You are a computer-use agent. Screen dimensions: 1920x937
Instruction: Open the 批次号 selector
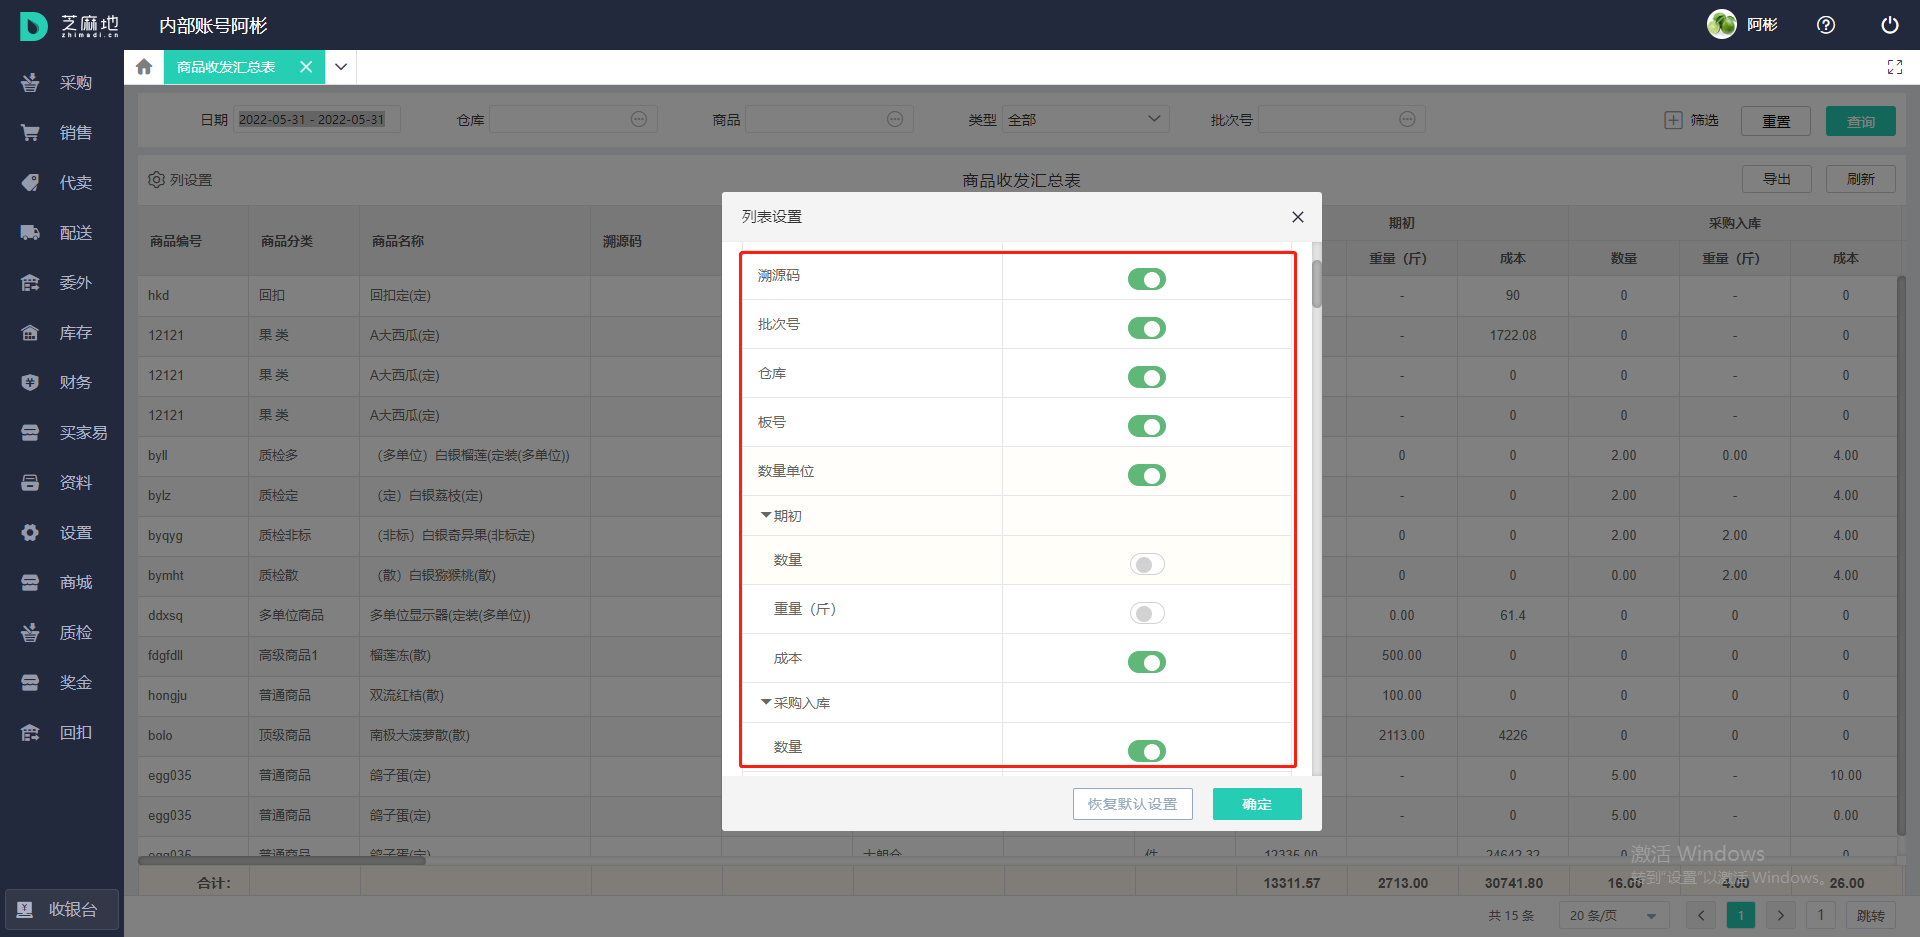coord(1342,119)
